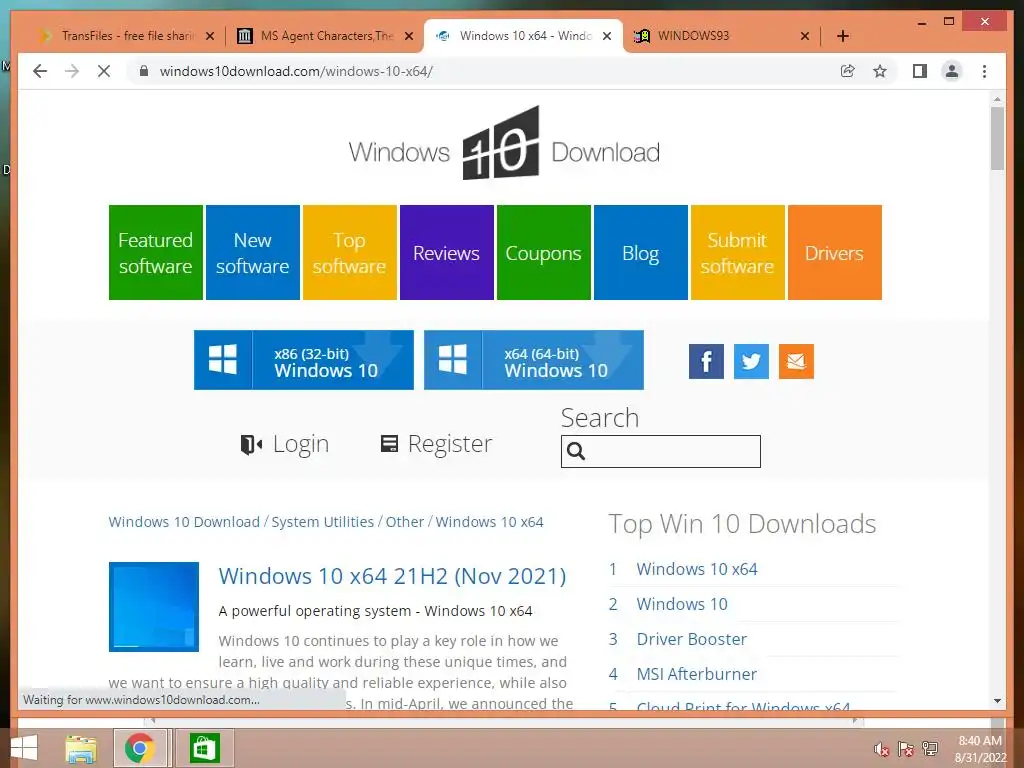The width and height of the screenshot is (1024, 768).
Task: Click the forward navigation arrow
Action: [72, 71]
